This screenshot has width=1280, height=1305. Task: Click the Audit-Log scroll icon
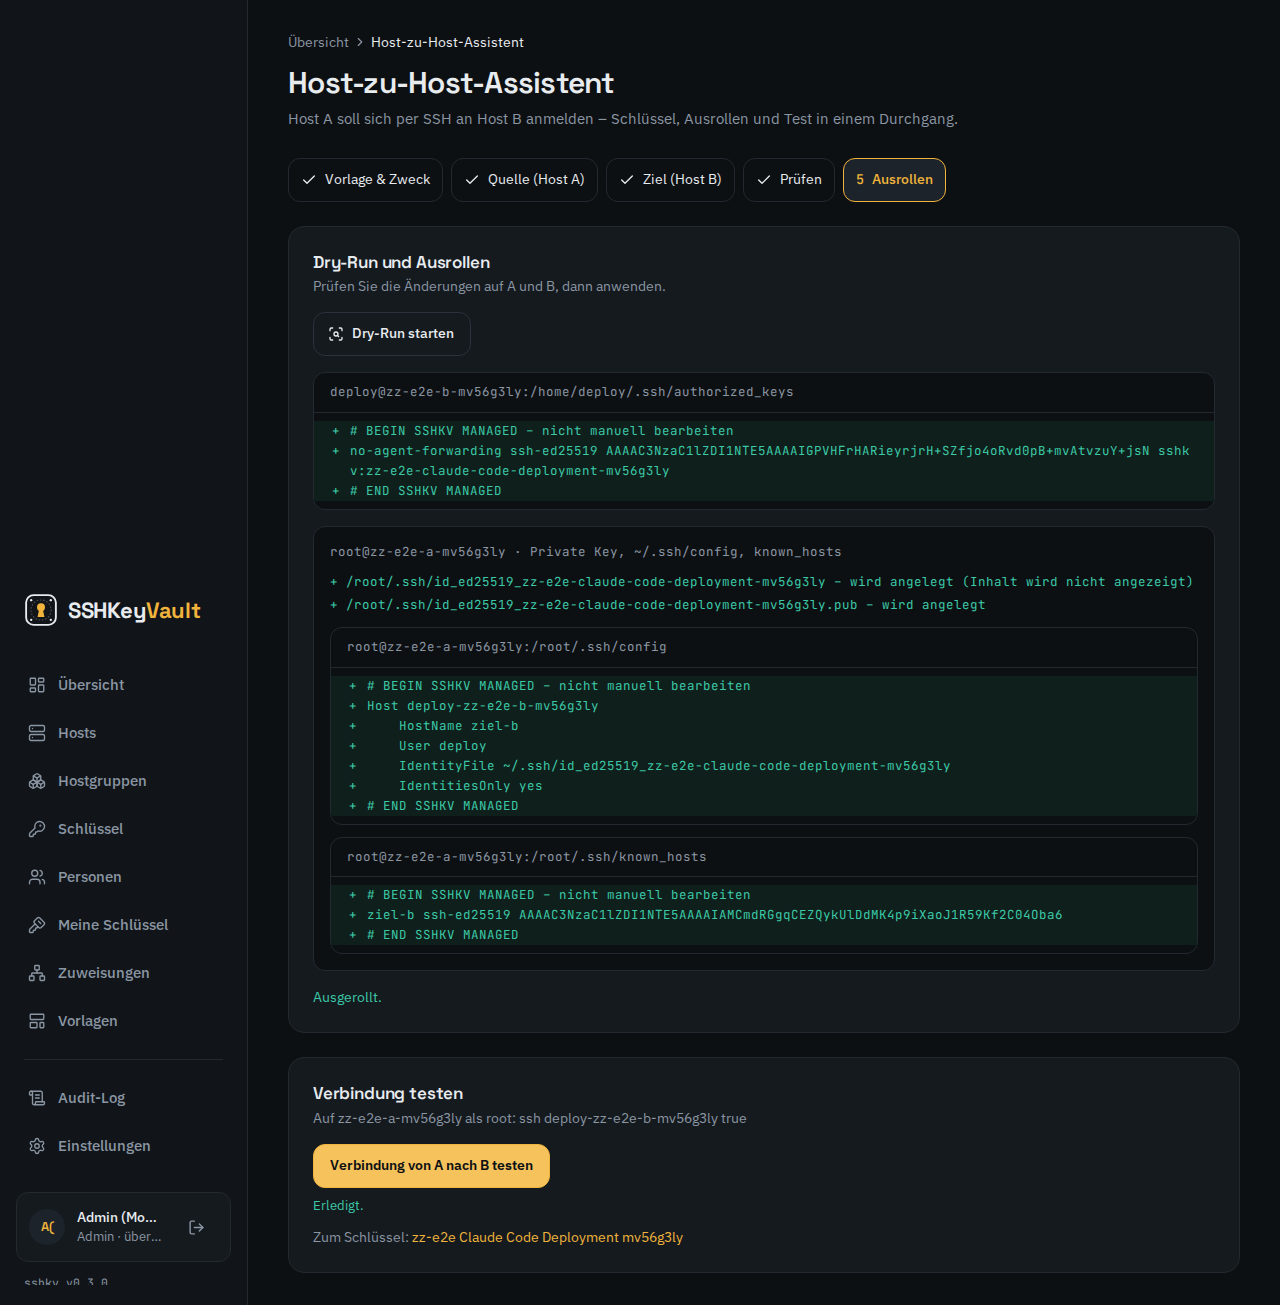[37, 1098]
